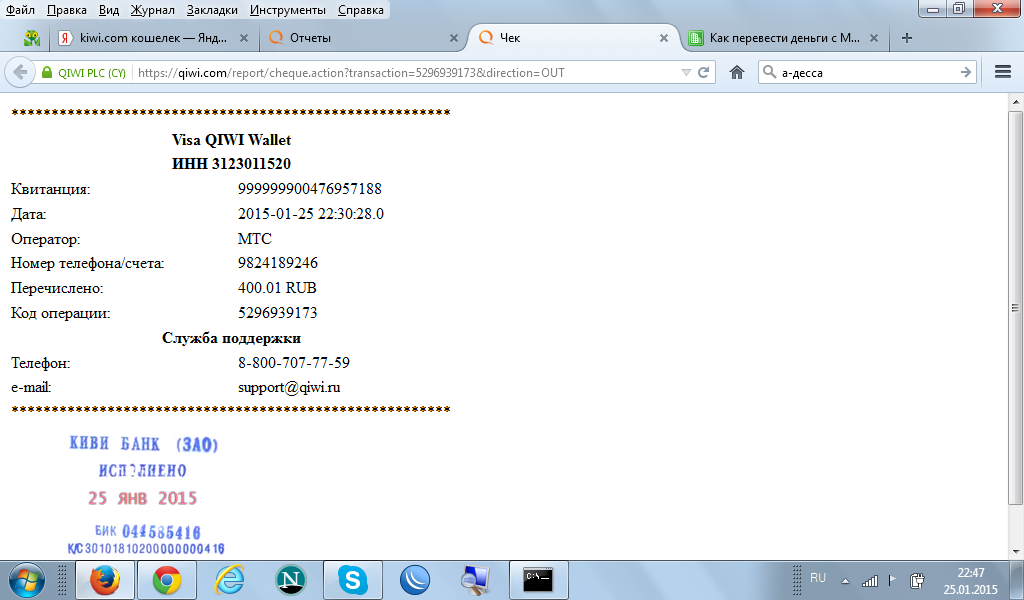Click the Firefox back arrow button
Image resolution: width=1024 pixels, height=600 pixels.
point(20,72)
